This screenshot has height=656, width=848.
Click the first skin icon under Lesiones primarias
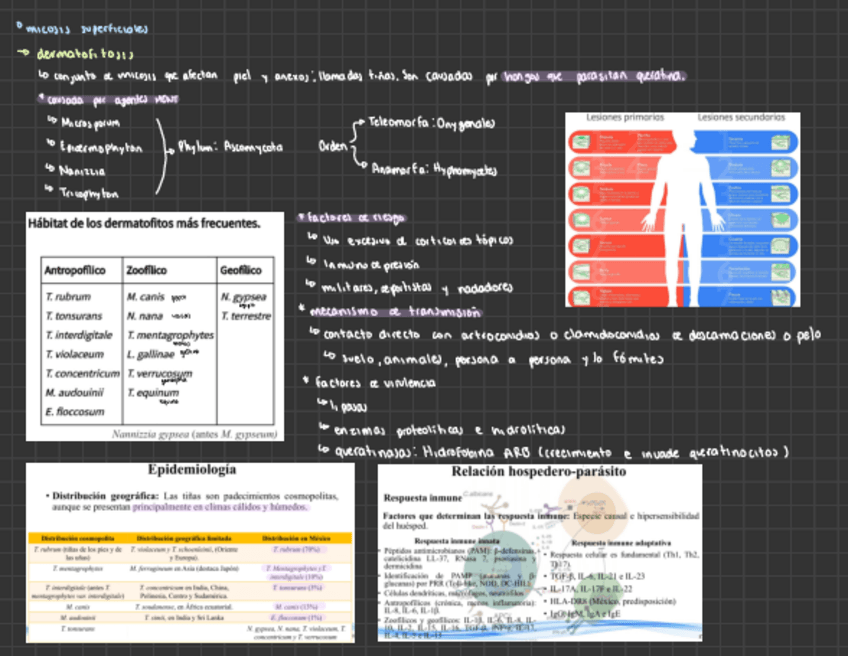click(x=580, y=142)
